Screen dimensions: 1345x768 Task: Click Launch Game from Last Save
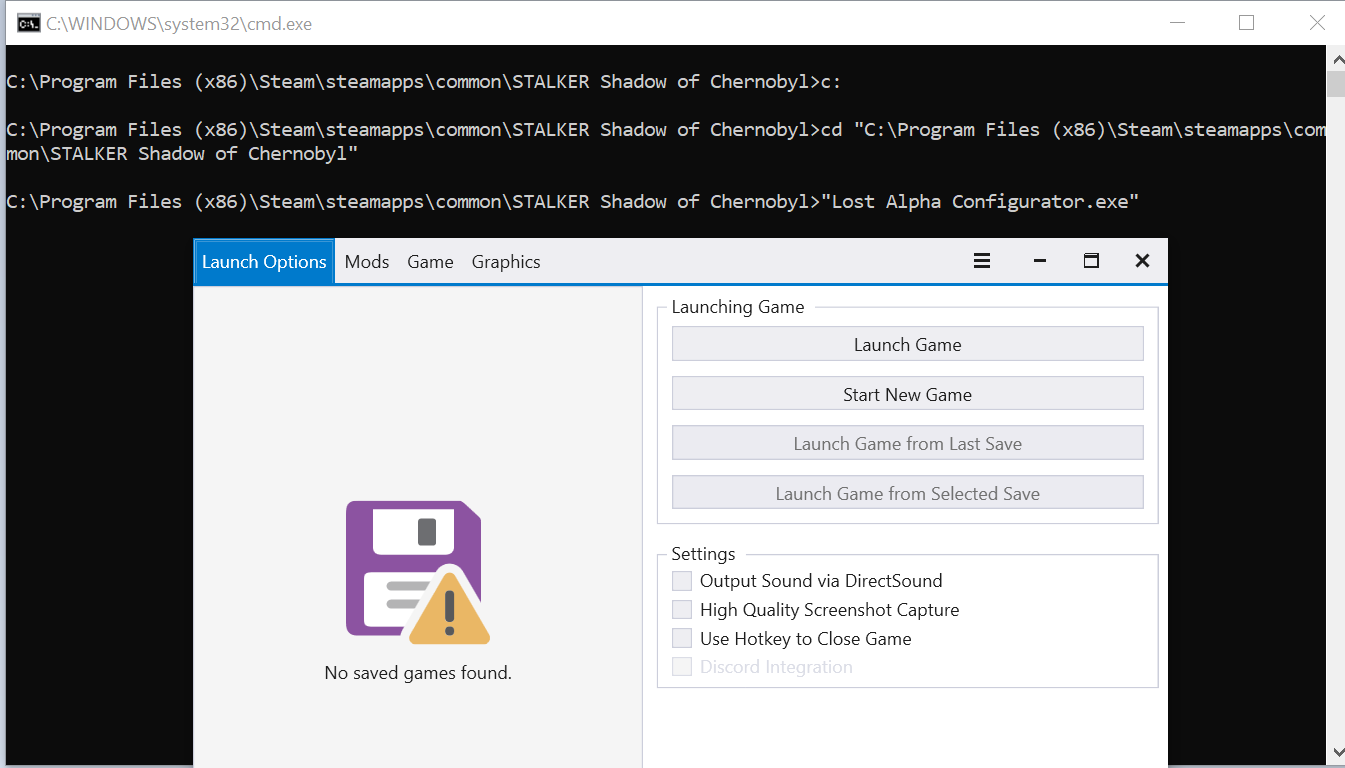[908, 443]
